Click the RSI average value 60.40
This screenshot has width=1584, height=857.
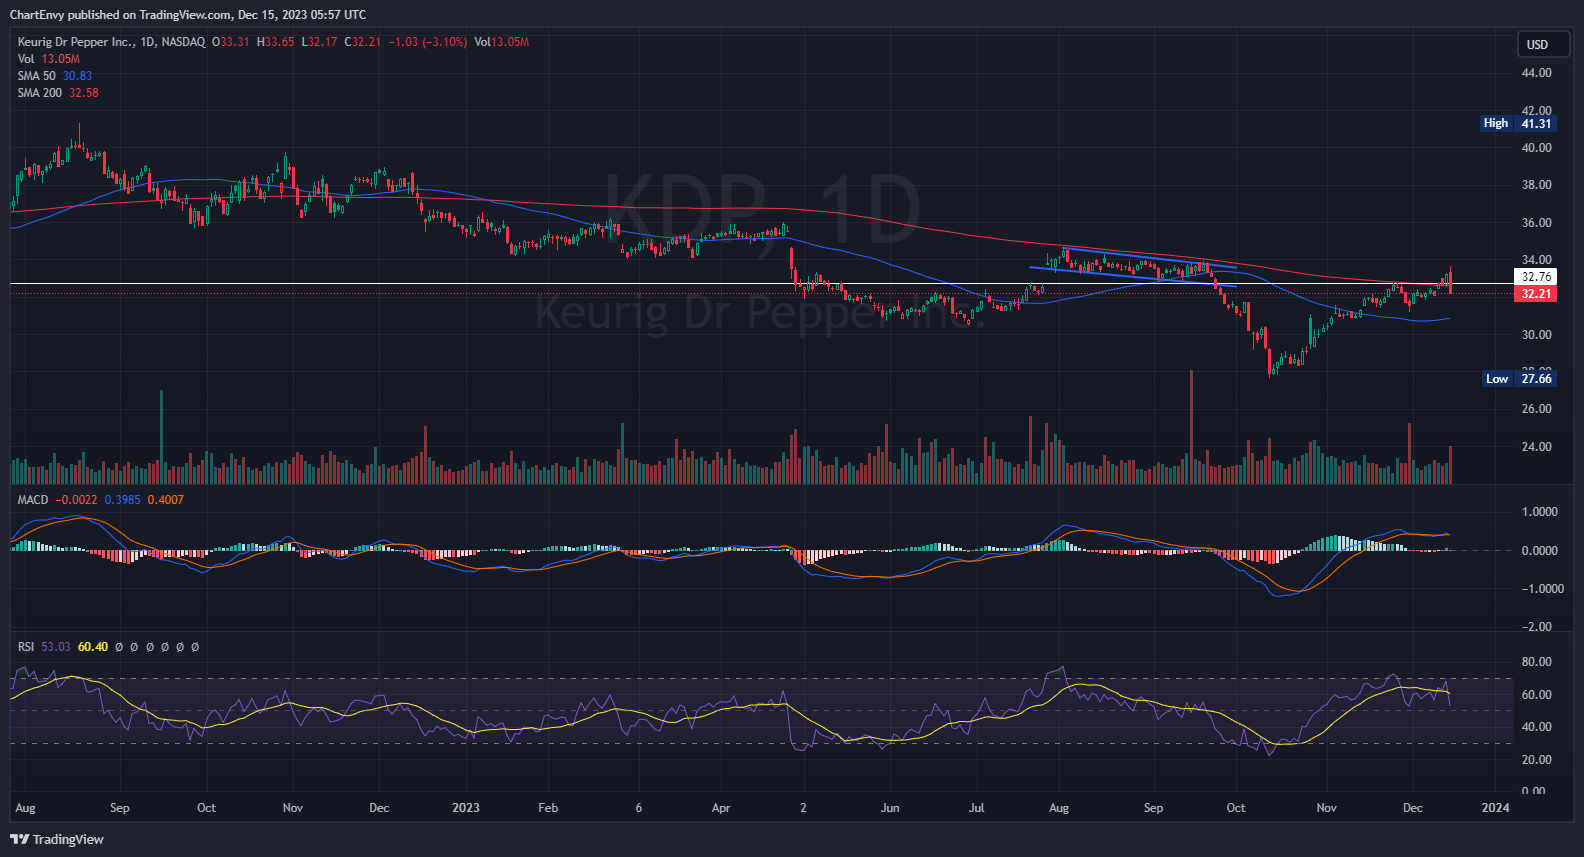[x=93, y=647]
